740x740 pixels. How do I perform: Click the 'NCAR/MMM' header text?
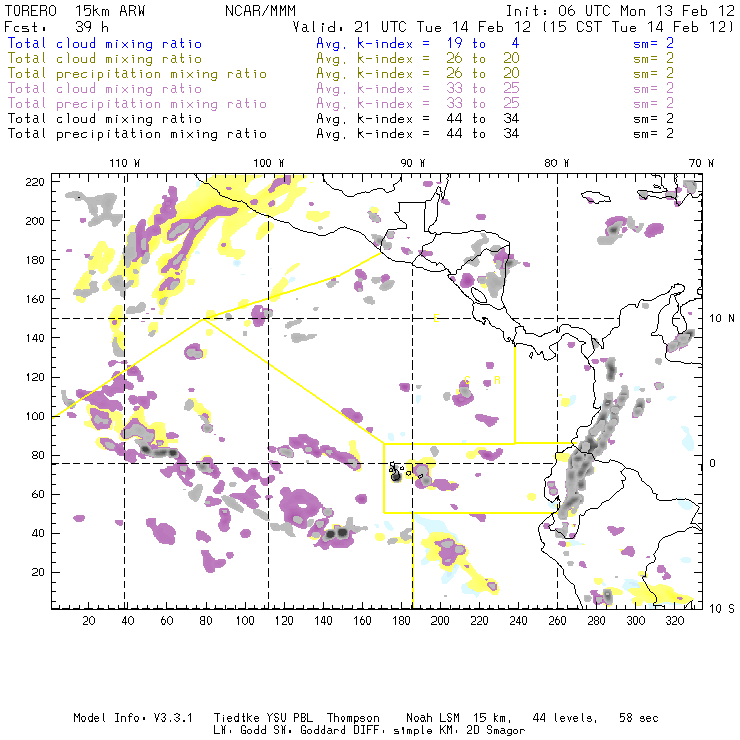260,11
